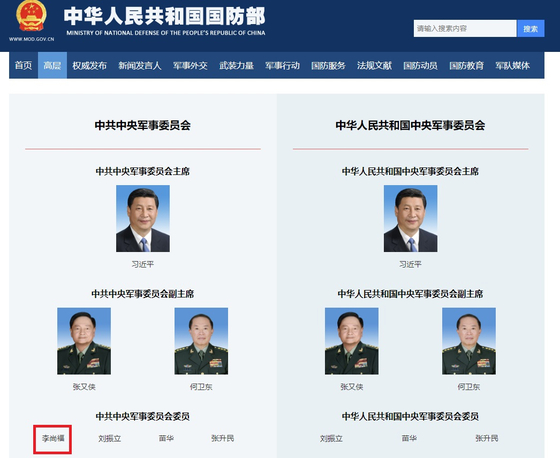
Task: Click 何卫东 name in right panel
Action: coord(469,387)
